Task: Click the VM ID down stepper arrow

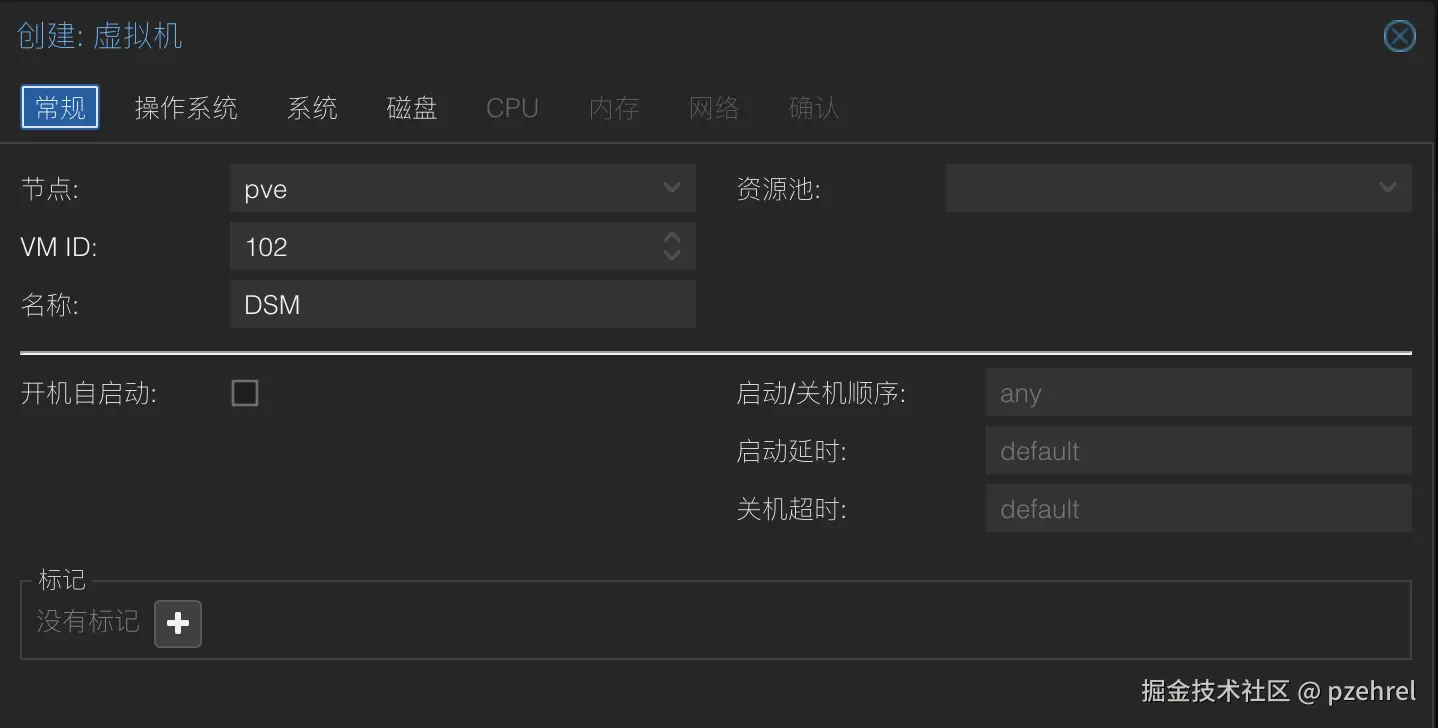Action: click(671, 254)
